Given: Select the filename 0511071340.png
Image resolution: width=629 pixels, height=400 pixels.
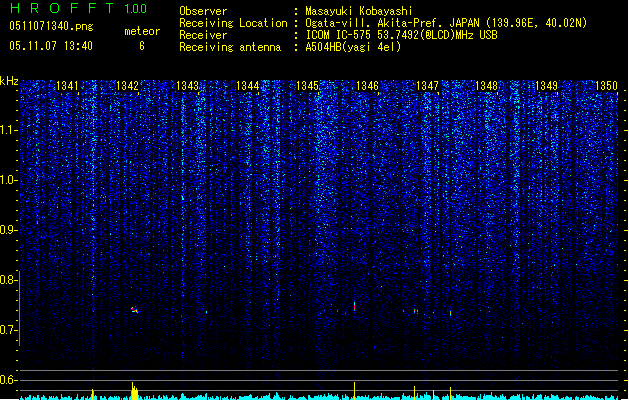Looking at the screenshot, I should pos(51,26).
